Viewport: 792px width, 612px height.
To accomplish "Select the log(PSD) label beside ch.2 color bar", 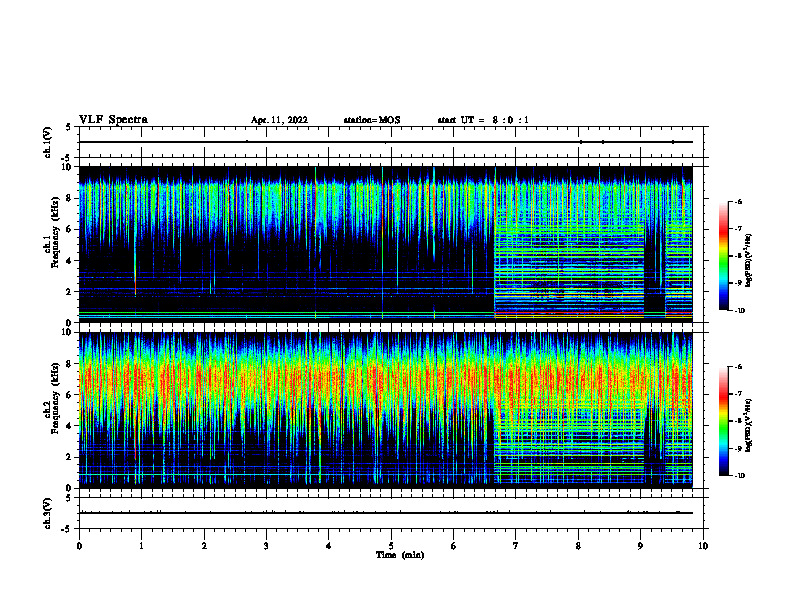I will tap(749, 426).
